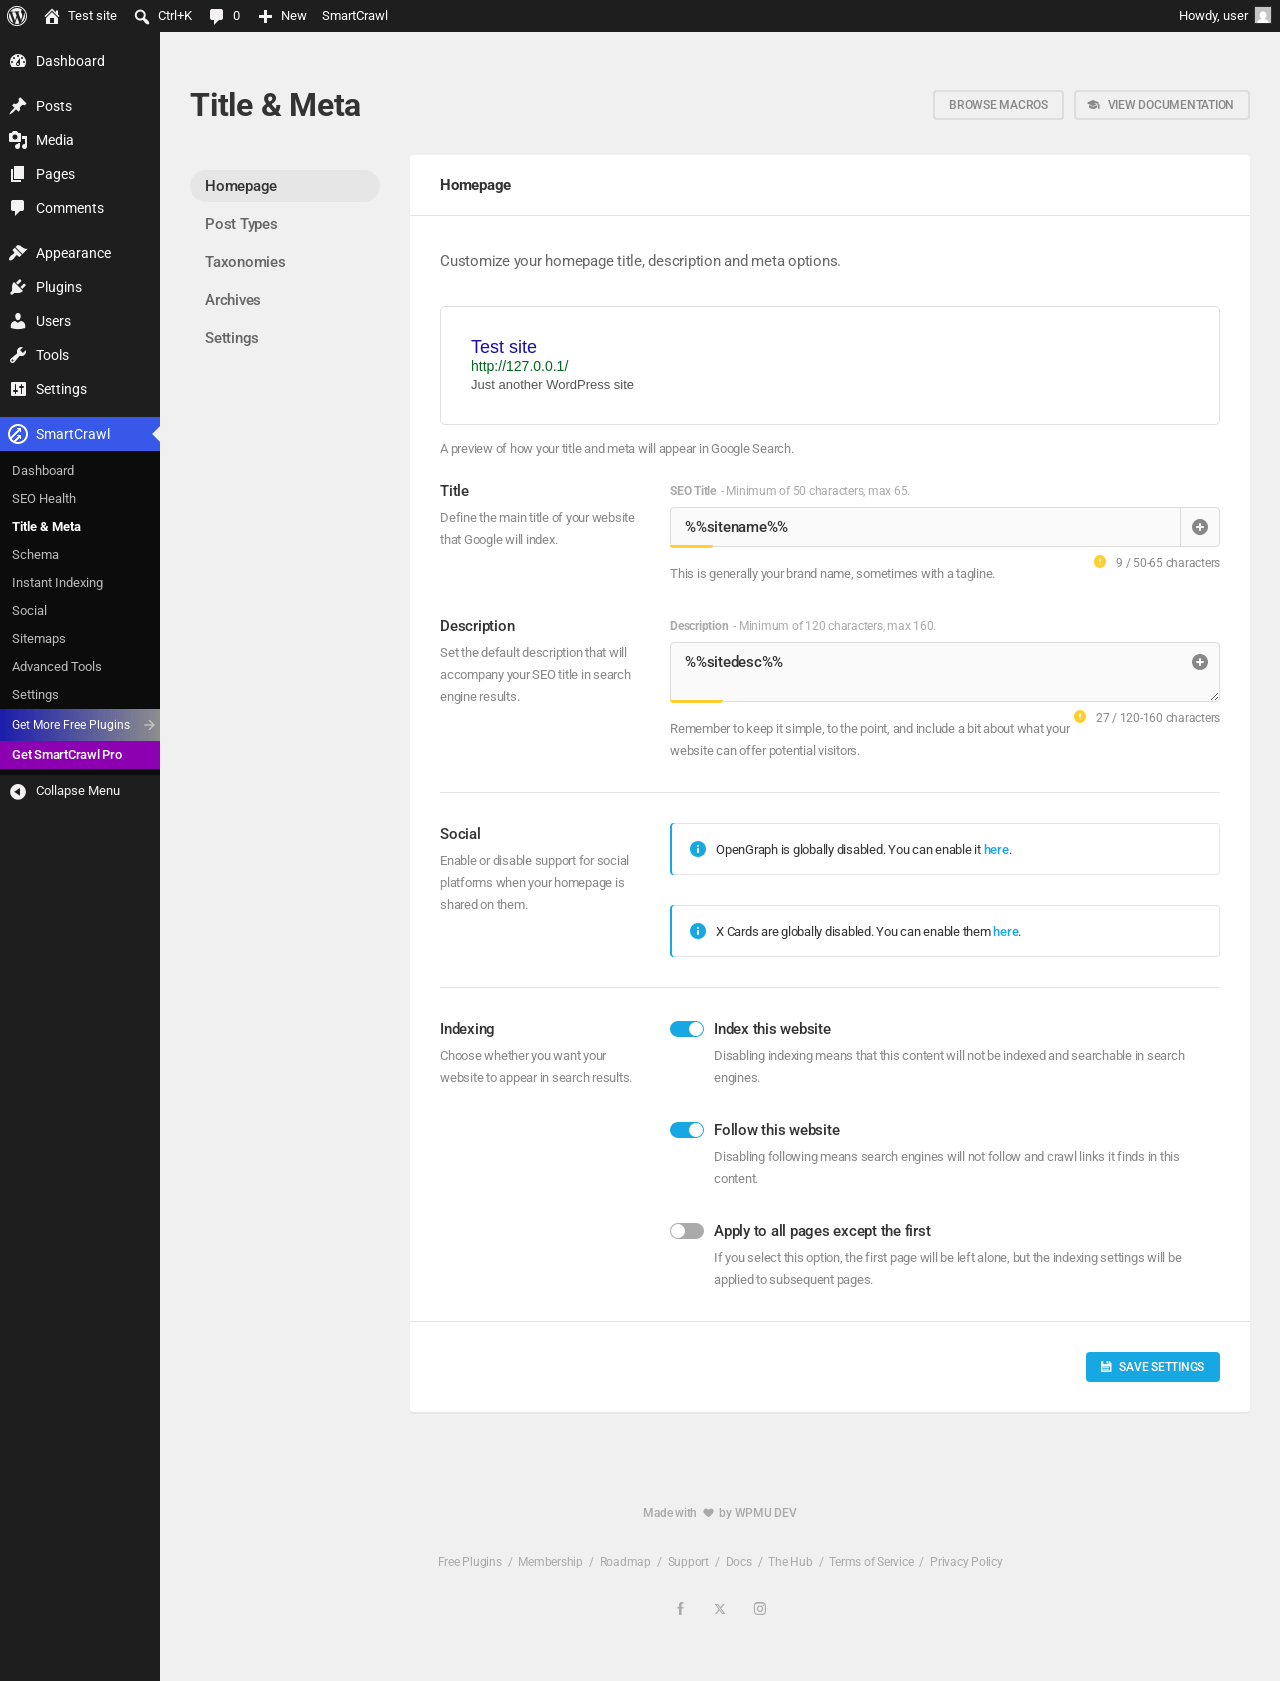
Task: Click the WordPress logo icon
Action: pos(17,16)
